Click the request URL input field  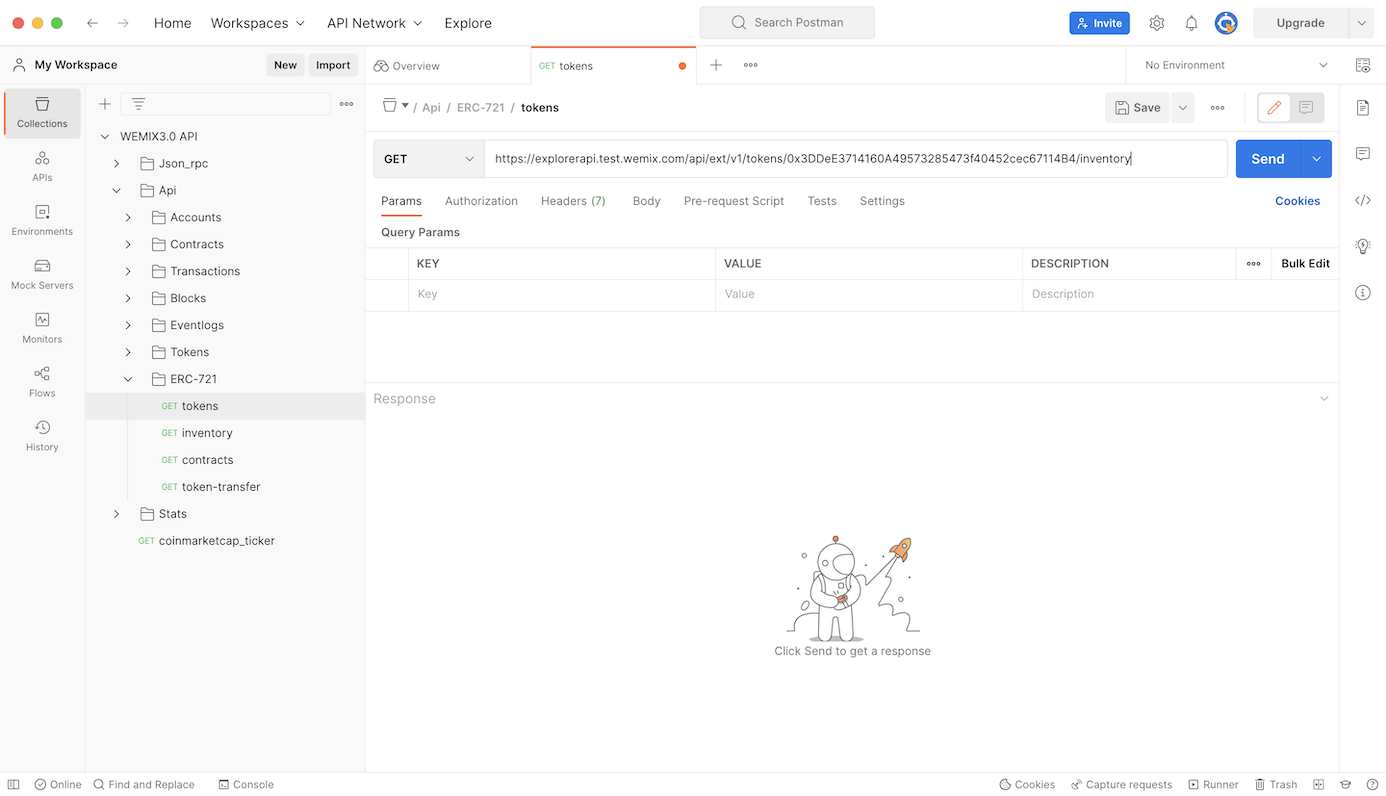coord(855,159)
